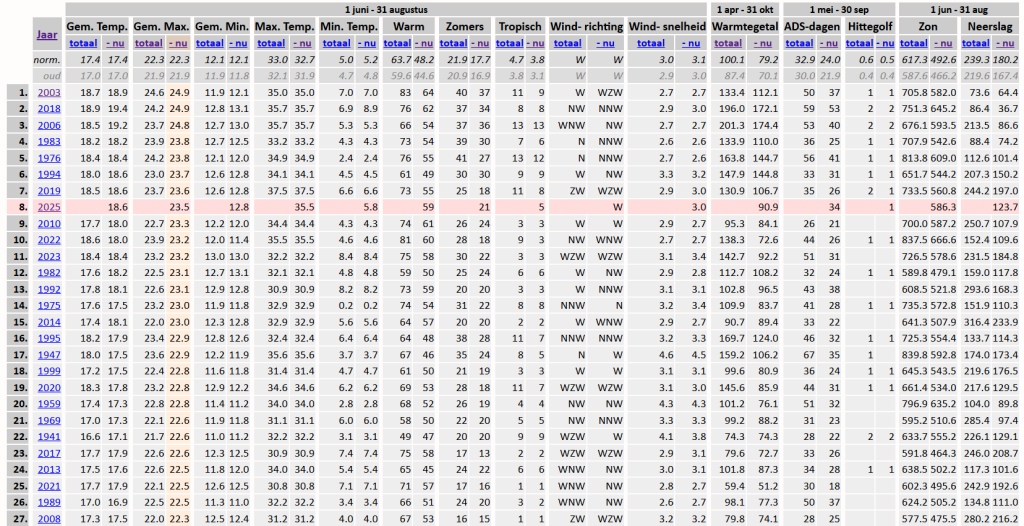Image resolution: width=1024 pixels, height=526 pixels.
Task: Sort by '- nu' under Warm
Action: (x=424, y=43)
